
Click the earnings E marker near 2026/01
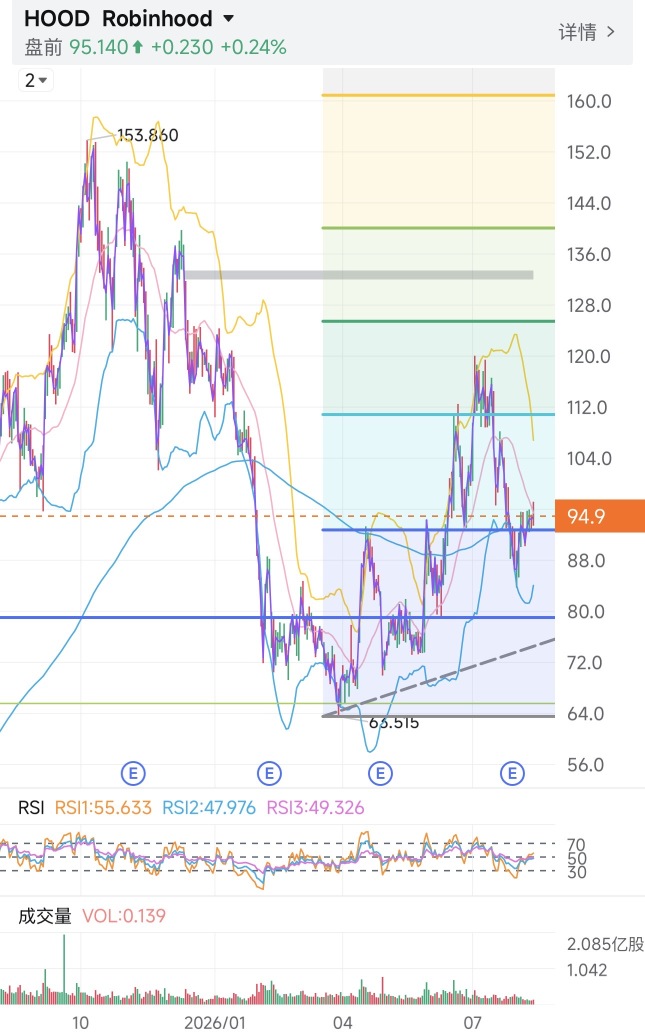point(269,772)
